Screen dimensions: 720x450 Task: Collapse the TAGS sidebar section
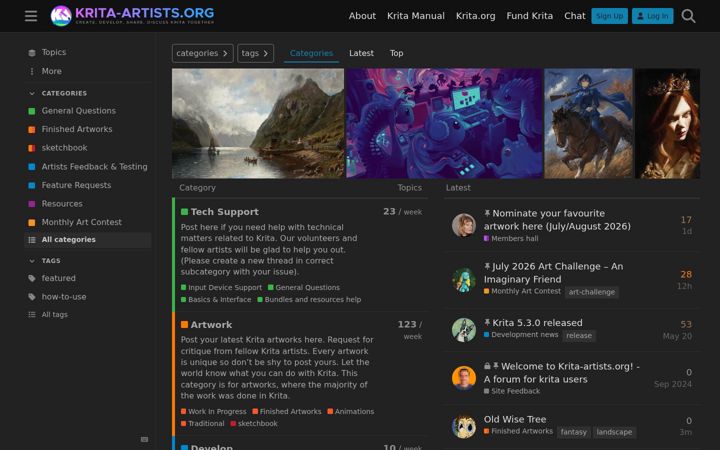tap(45, 261)
